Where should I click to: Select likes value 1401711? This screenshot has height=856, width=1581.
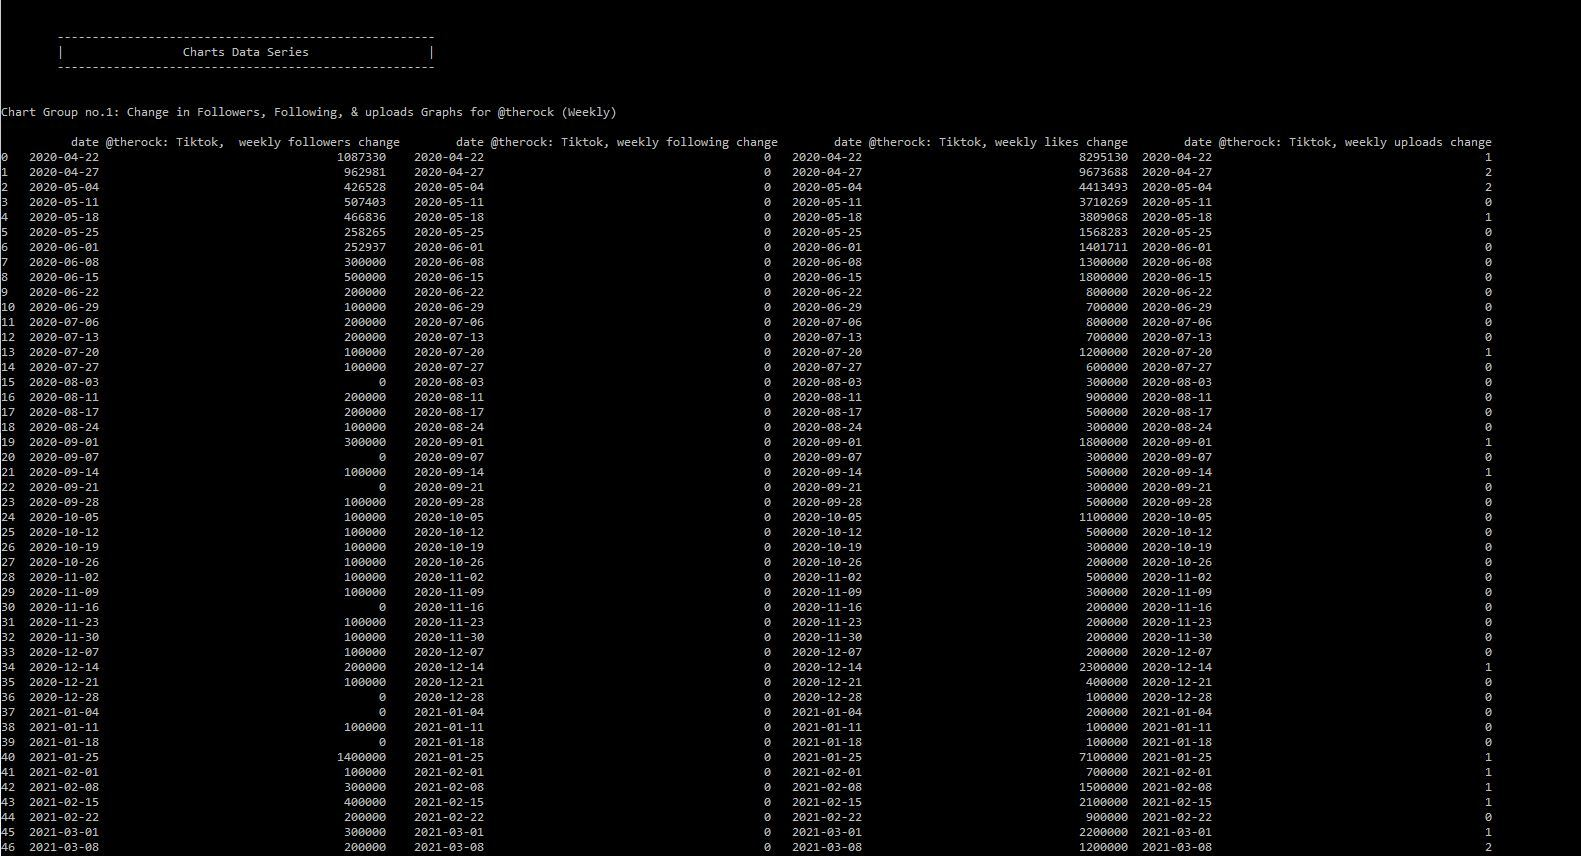(x=1103, y=247)
